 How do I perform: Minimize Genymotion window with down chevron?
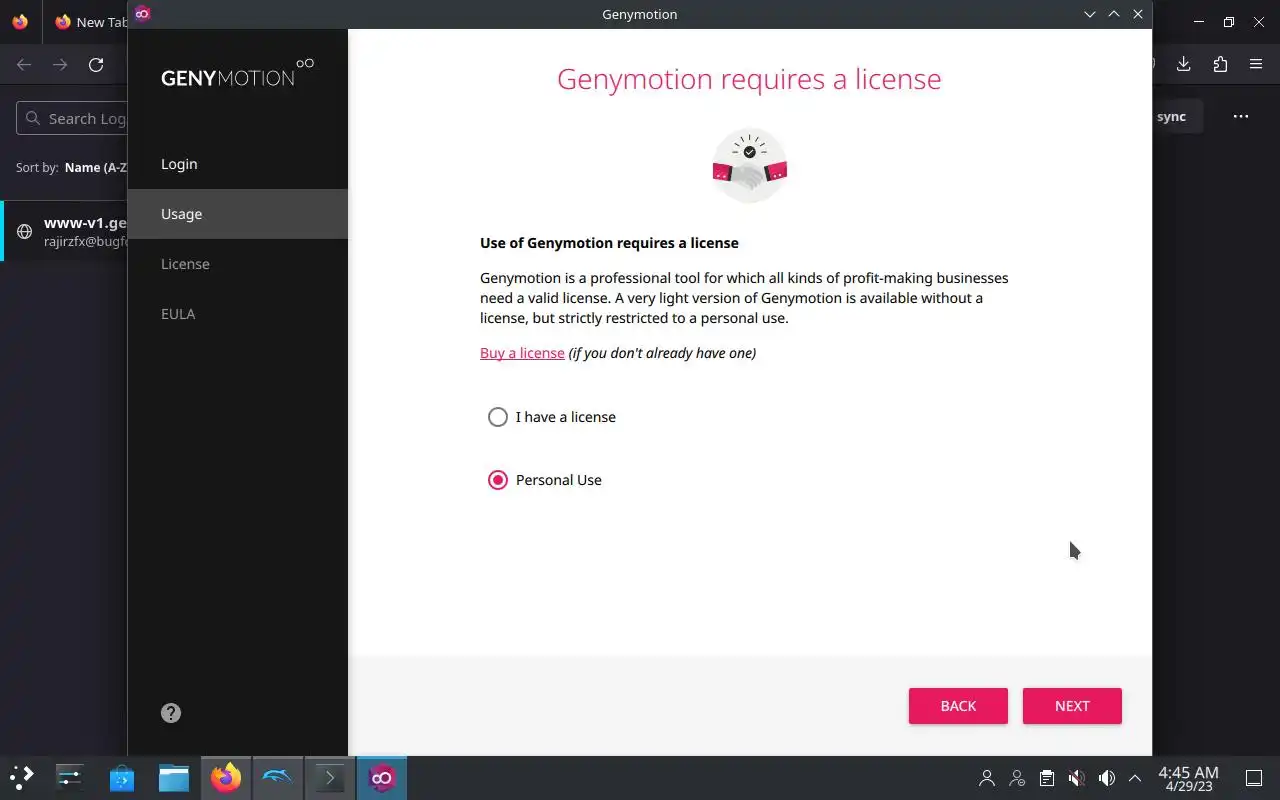point(1090,14)
